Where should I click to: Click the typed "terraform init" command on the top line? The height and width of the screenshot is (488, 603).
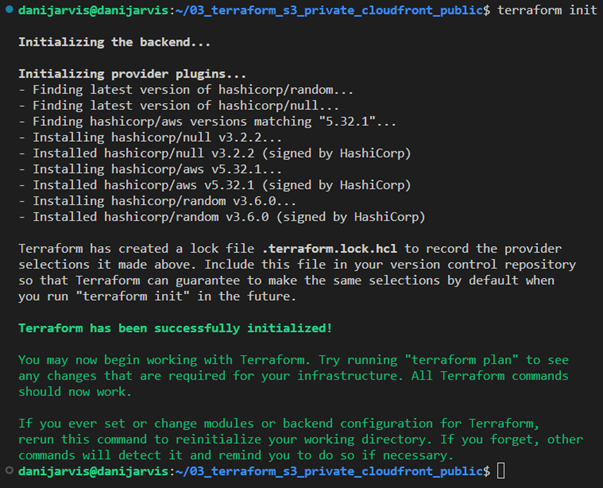[543, 9]
